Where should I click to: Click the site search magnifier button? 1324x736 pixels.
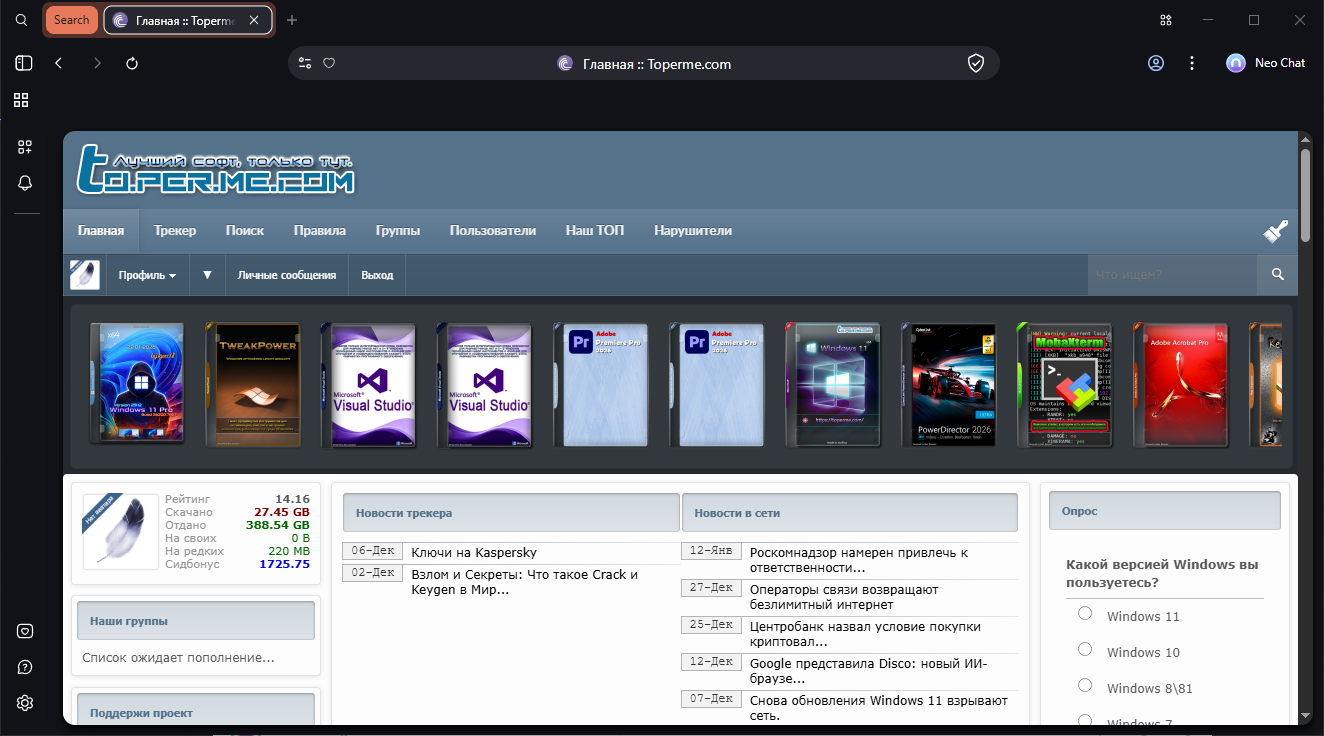1277,274
